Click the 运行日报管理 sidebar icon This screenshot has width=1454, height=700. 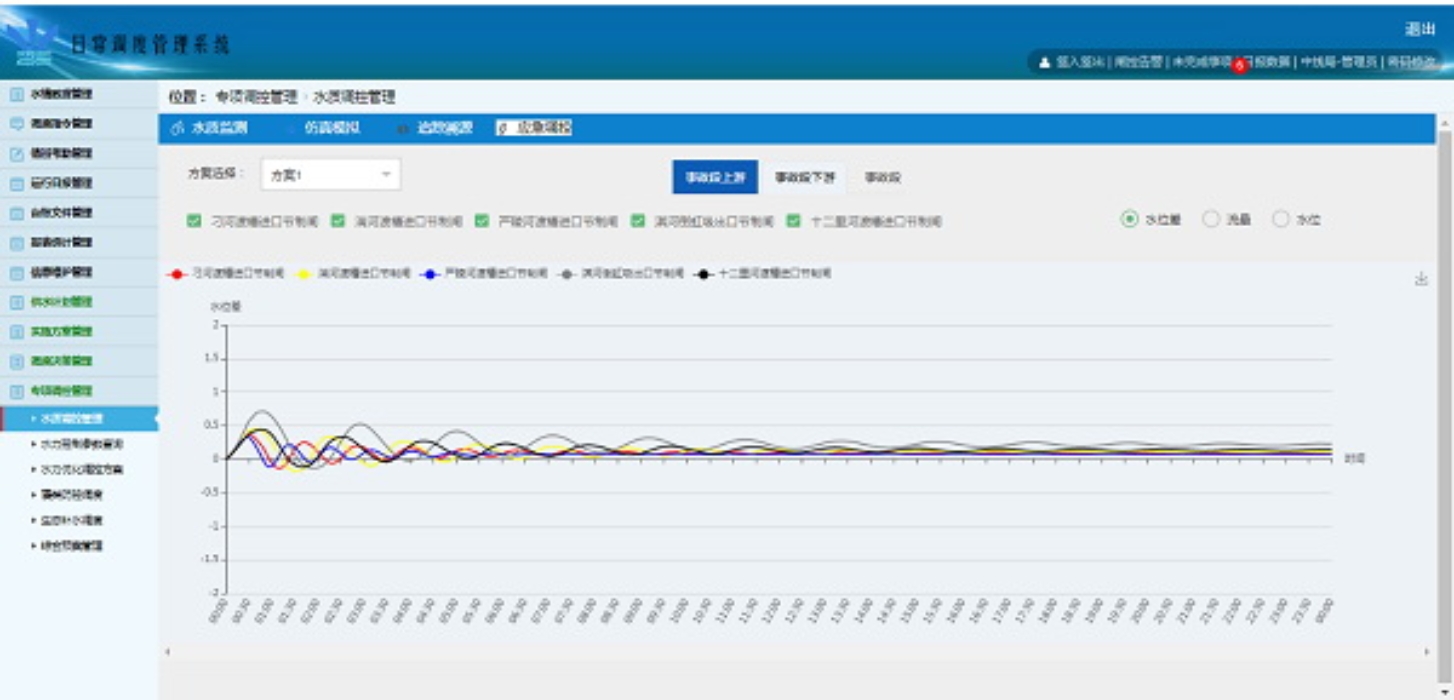(16, 184)
